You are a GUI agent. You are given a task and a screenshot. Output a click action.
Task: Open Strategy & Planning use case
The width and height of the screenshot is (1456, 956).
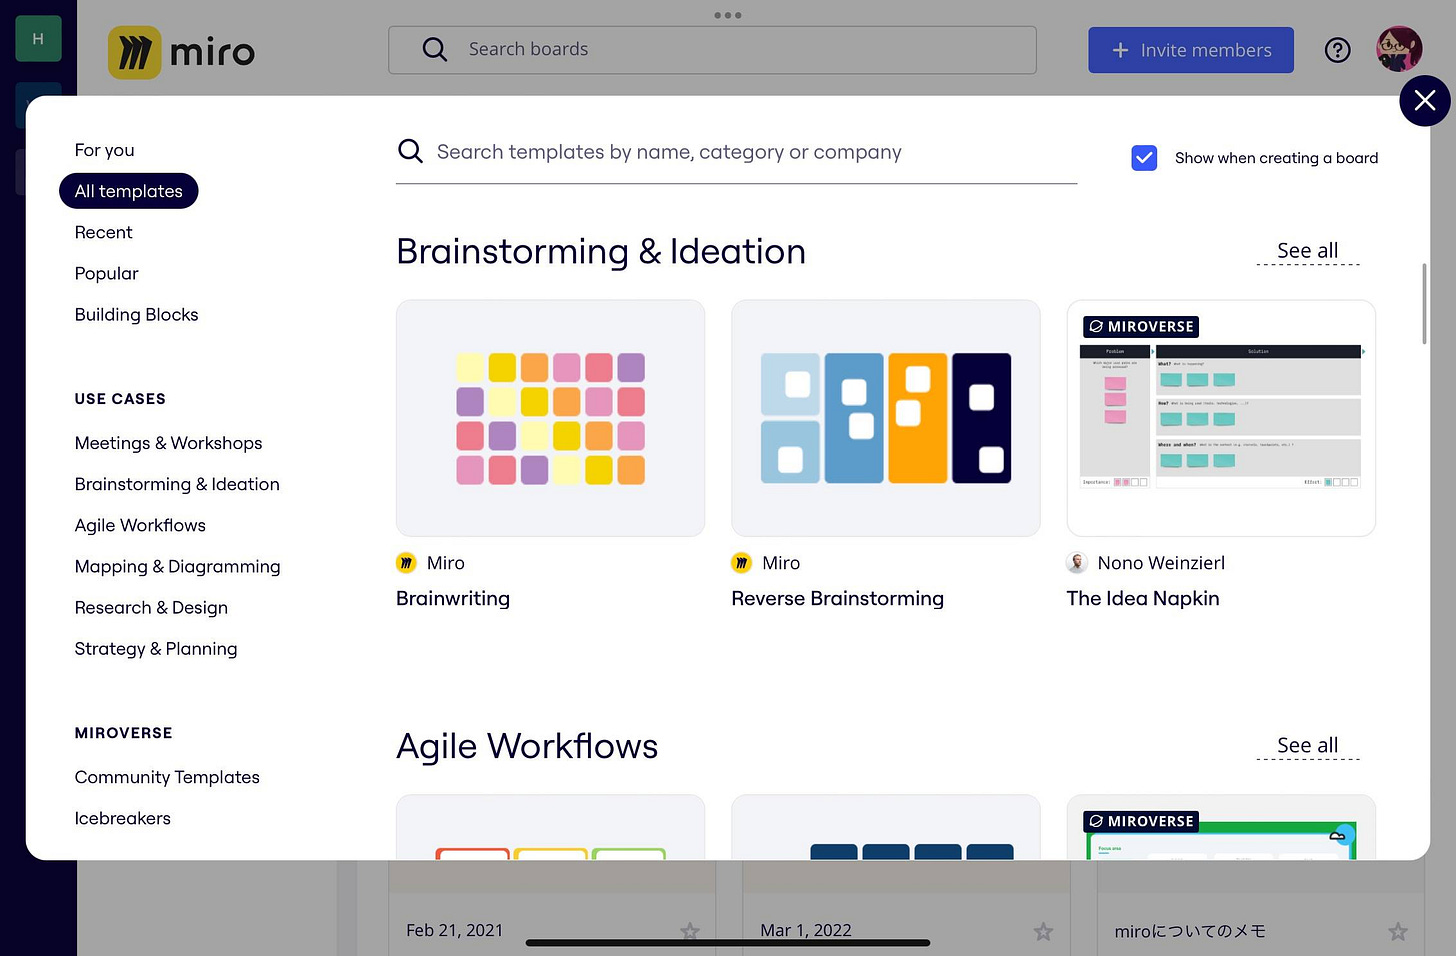156,648
